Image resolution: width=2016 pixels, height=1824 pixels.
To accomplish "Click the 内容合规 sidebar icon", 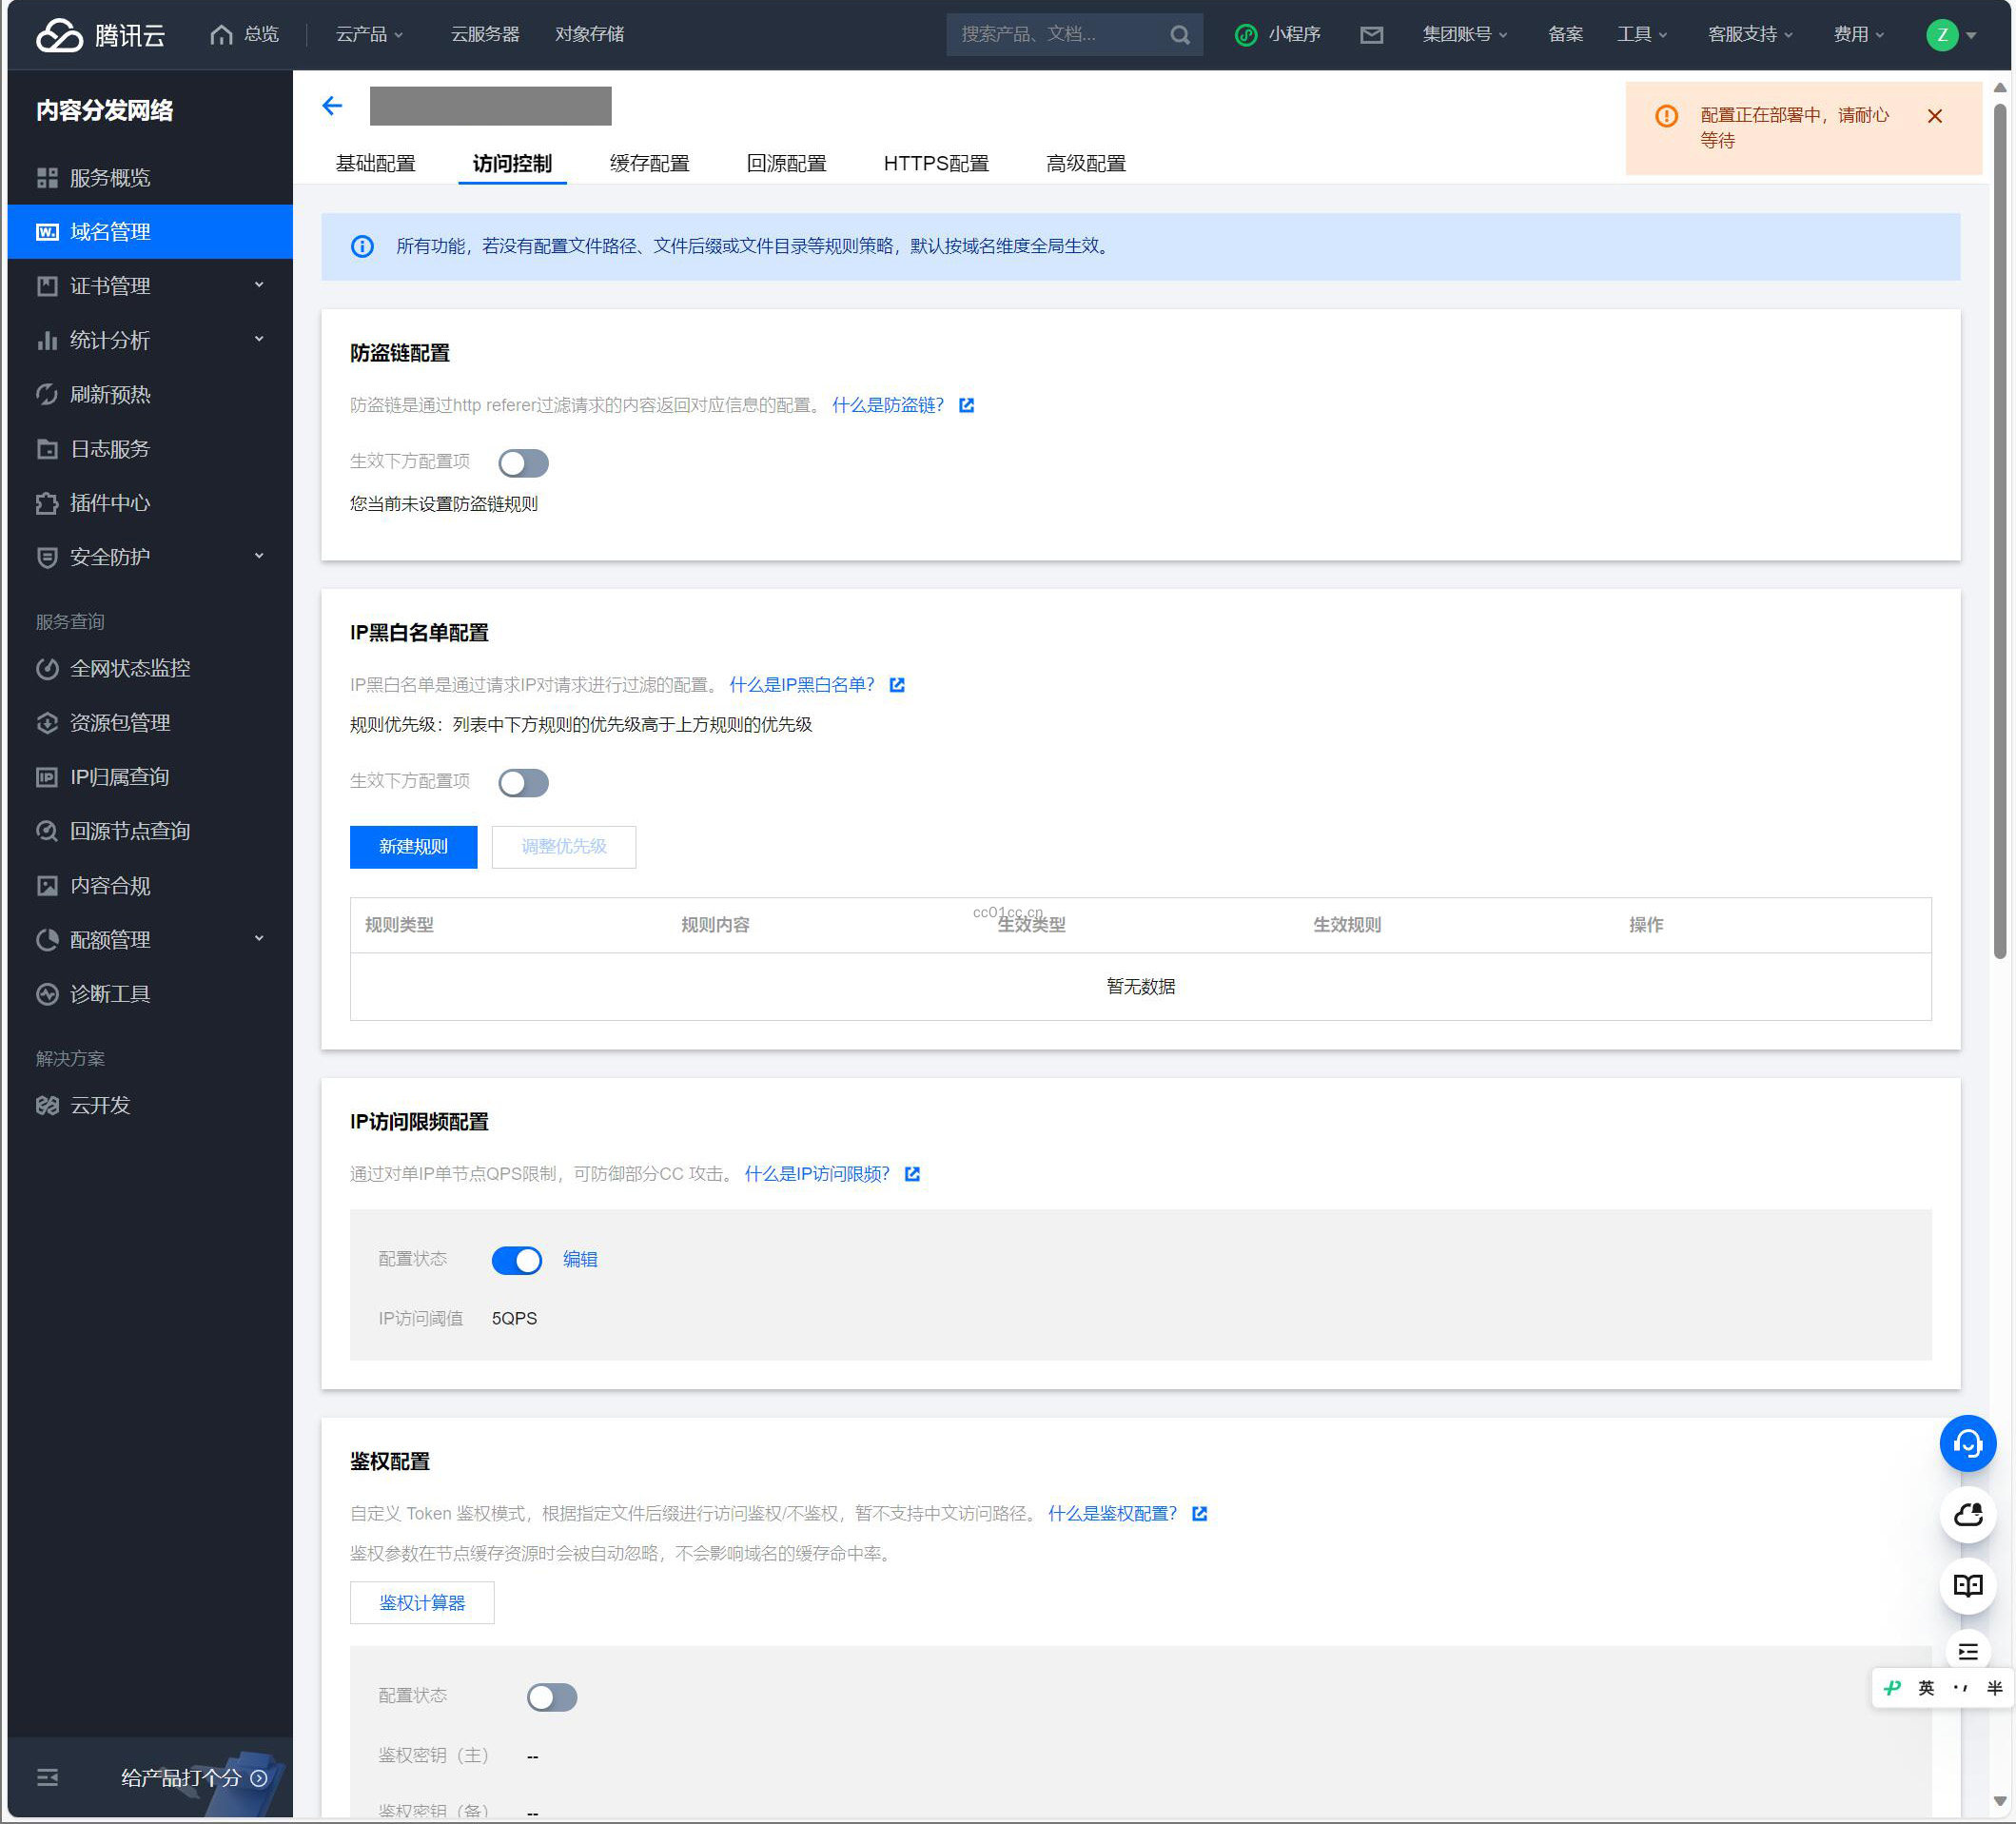I will point(48,885).
